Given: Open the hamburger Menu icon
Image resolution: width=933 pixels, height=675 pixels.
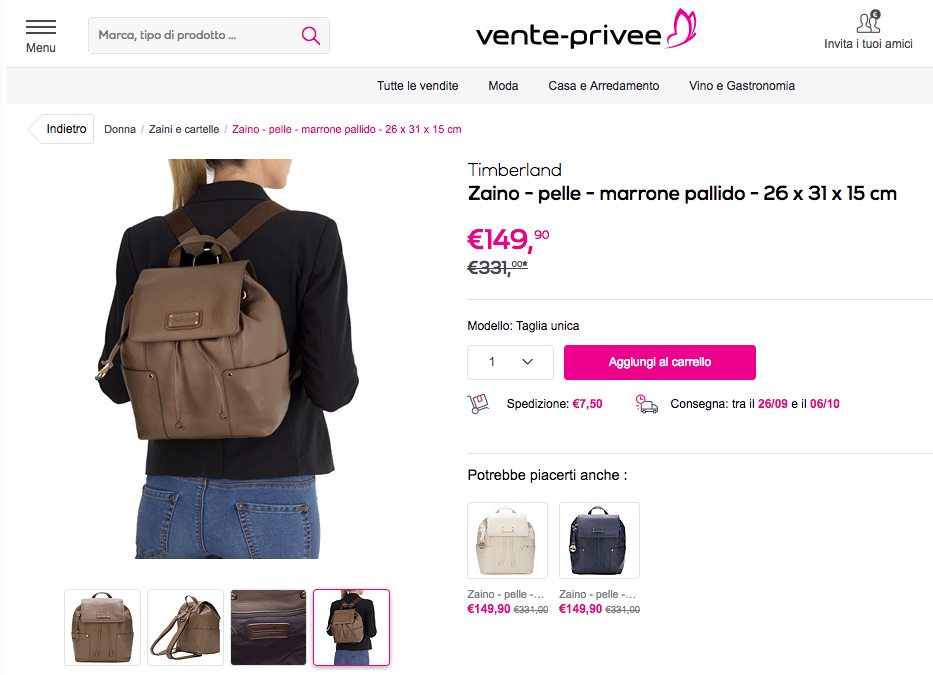Looking at the screenshot, I should pos(40,27).
